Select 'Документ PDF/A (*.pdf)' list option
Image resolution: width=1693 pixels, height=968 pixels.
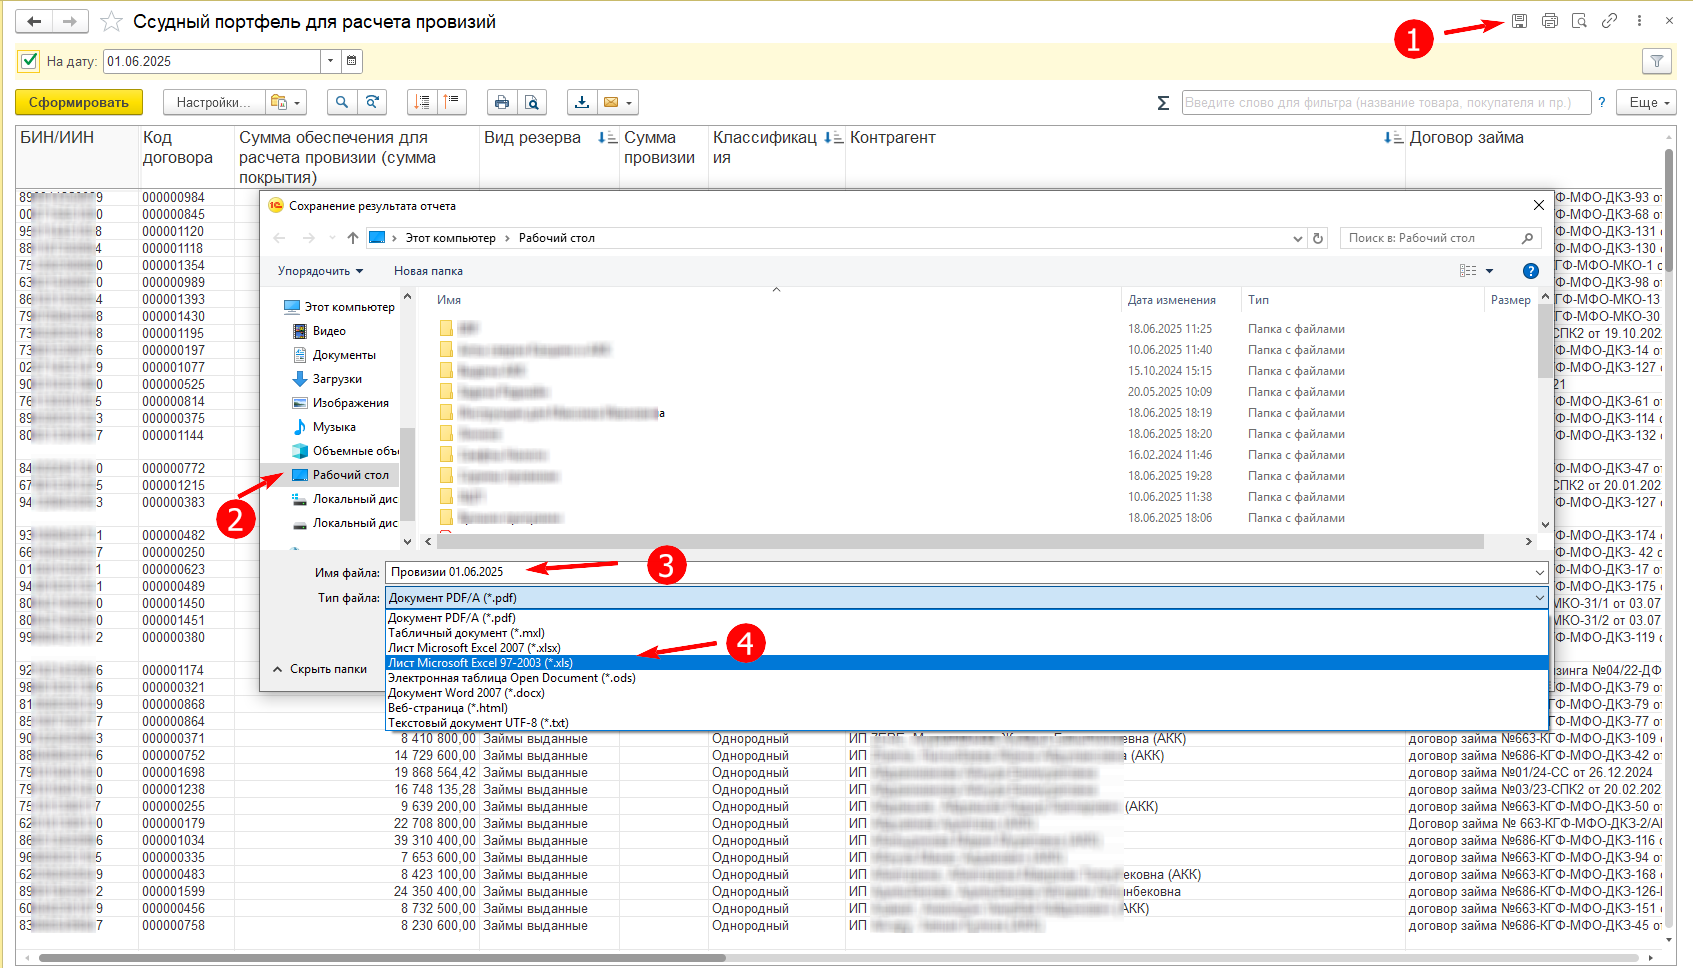pos(967,618)
